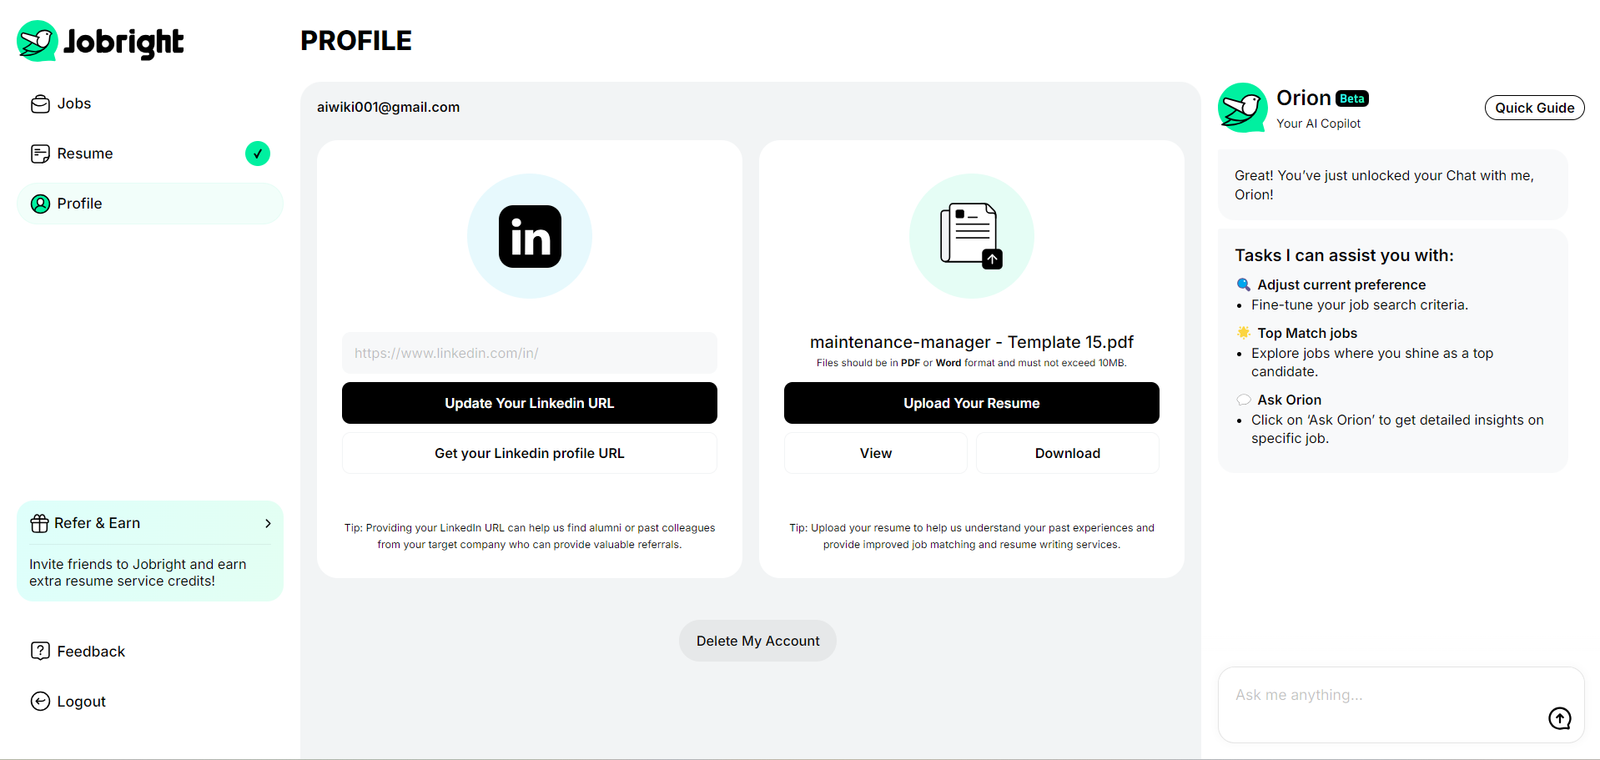
Task: Click the Jobs briefcase icon in sidebar
Action: pos(40,104)
